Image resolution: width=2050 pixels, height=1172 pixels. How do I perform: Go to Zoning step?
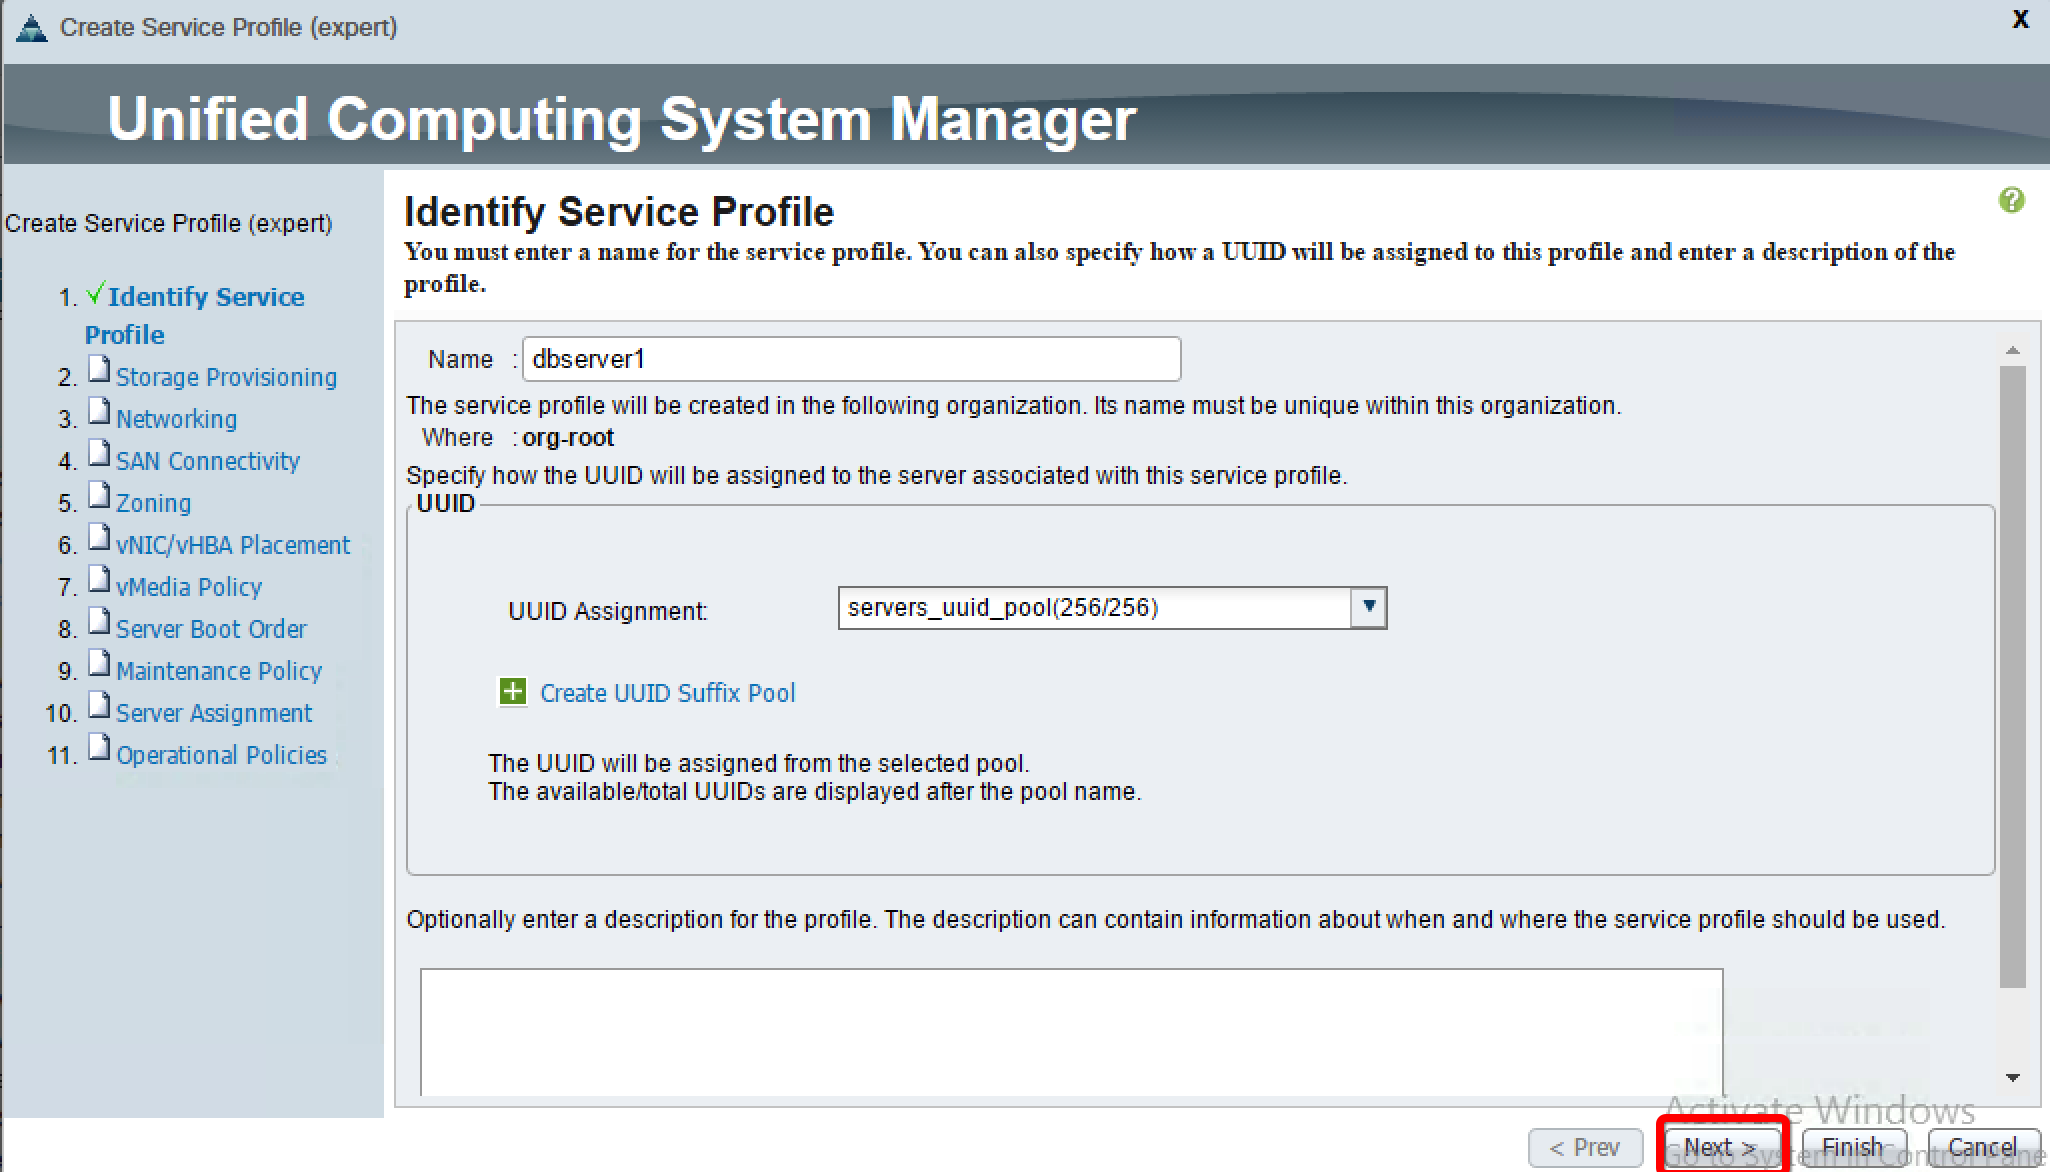153,503
